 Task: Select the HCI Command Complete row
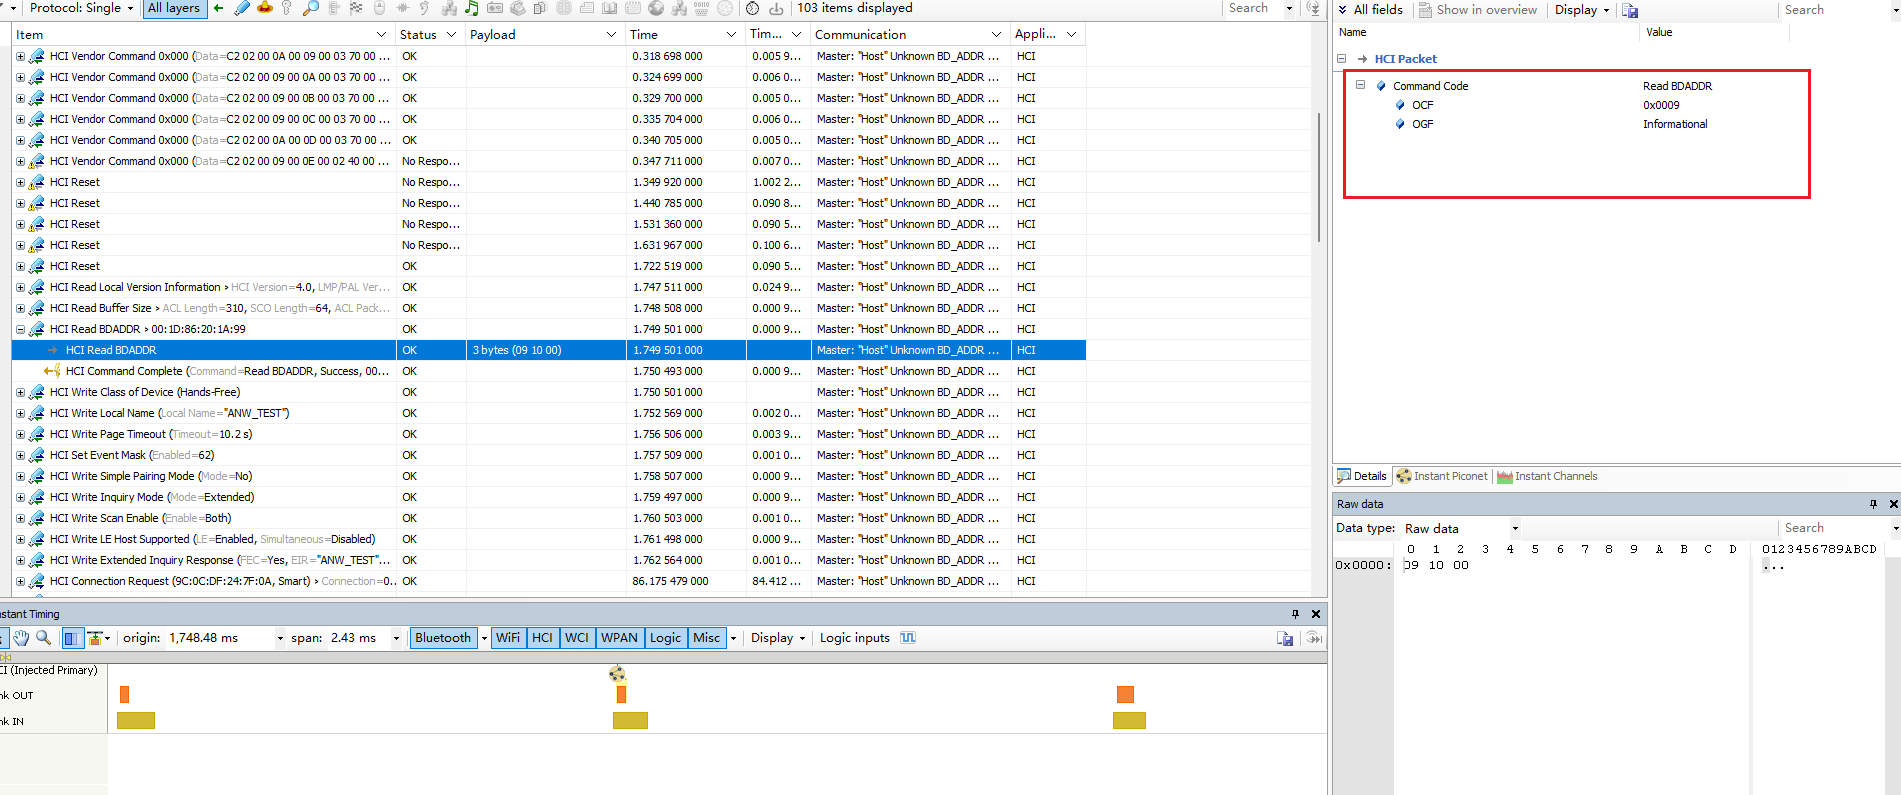point(548,371)
